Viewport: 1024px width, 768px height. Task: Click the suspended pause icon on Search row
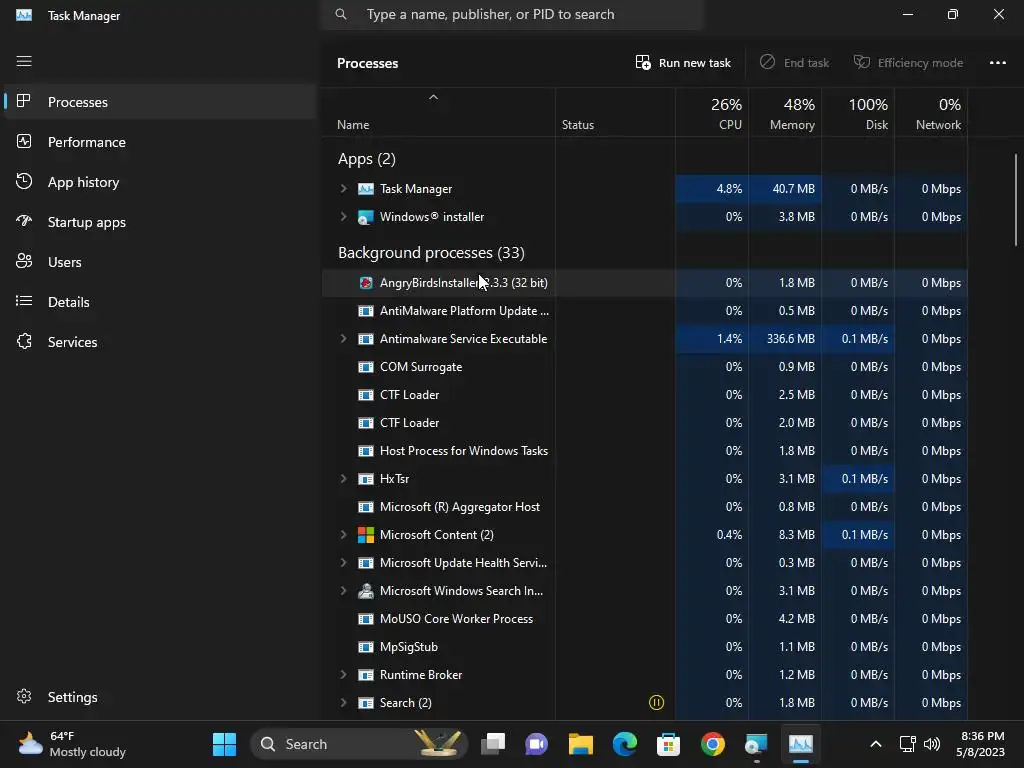[656, 703]
